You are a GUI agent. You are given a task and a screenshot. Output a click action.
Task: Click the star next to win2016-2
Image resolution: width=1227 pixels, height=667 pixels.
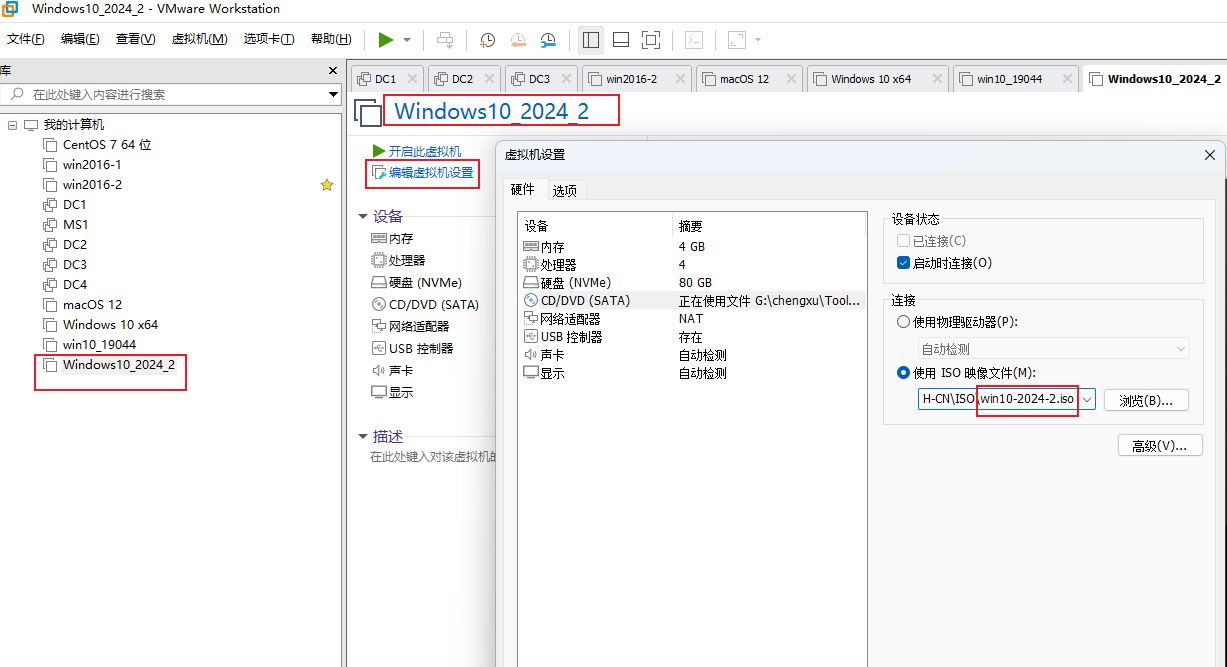[326, 185]
